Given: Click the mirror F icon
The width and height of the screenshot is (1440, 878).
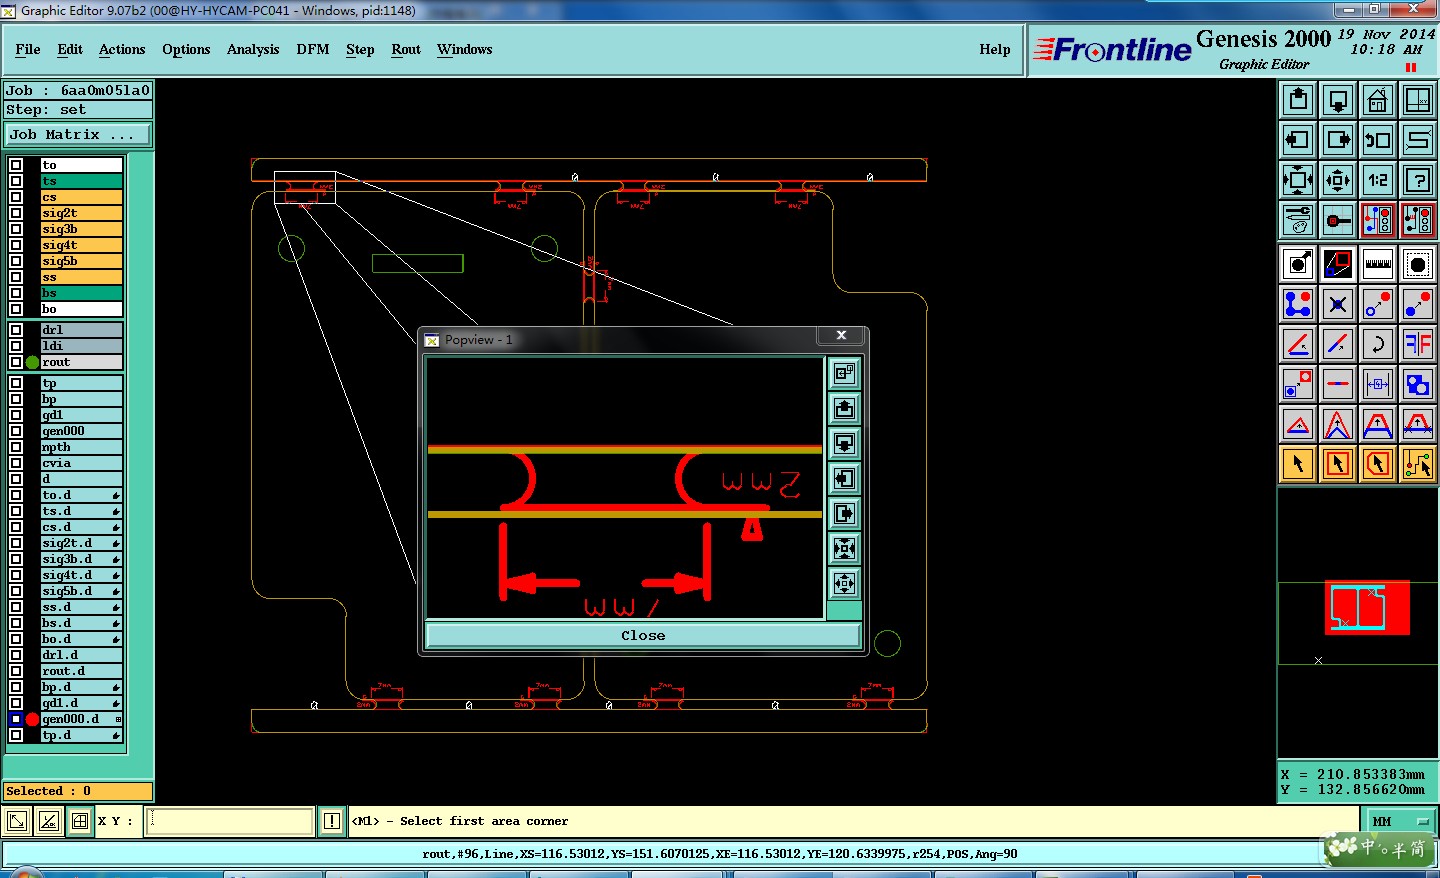Looking at the screenshot, I should [1418, 344].
